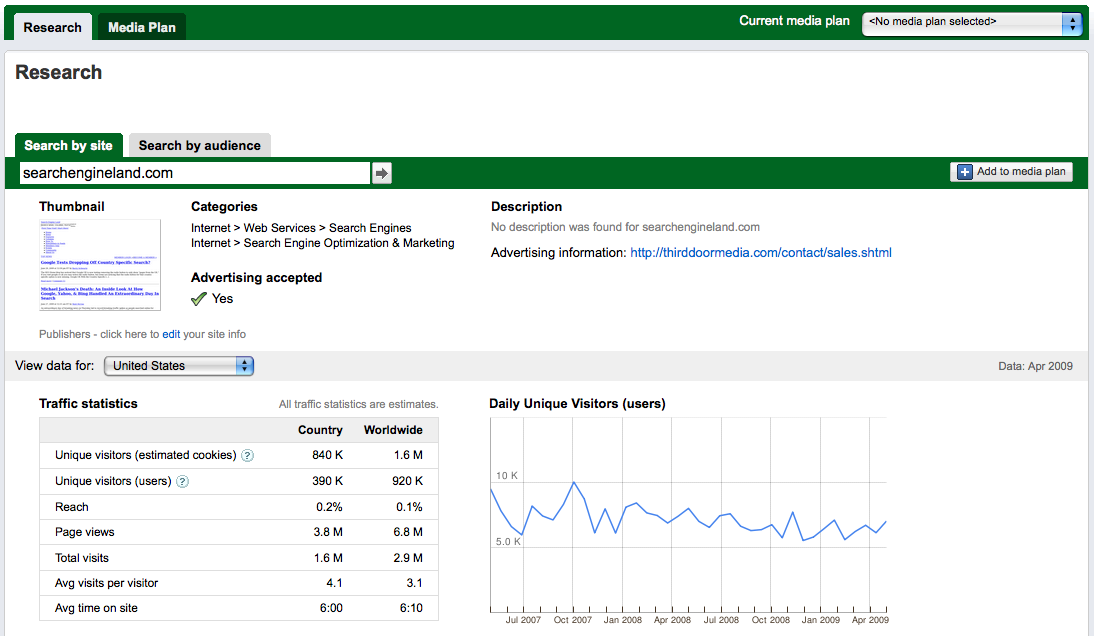The height and width of the screenshot is (636, 1094).
Task: Open the Current media plan dropdown
Action: point(972,22)
